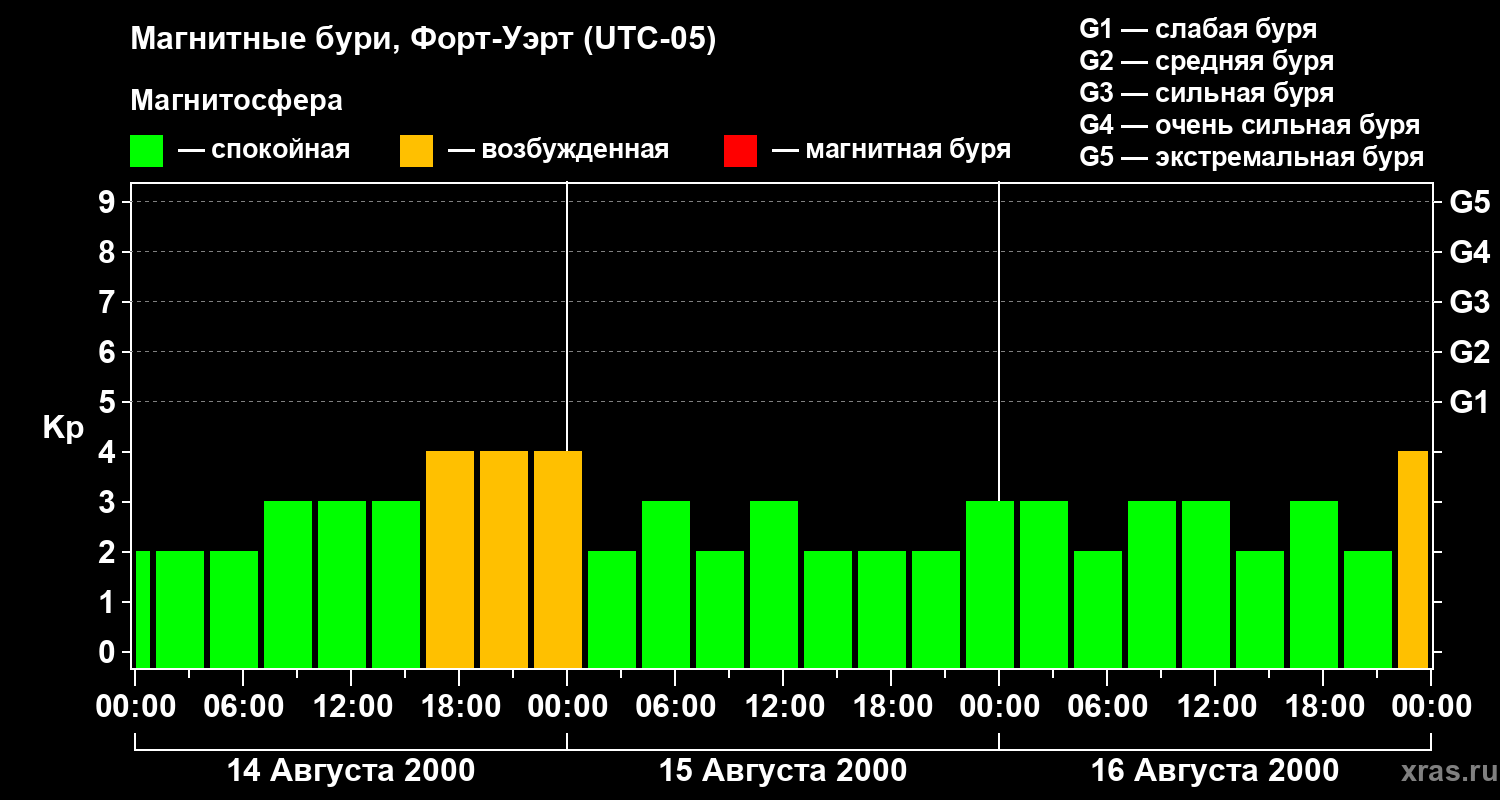Click the '— магнитная буря' legend text
This screenshot has width=1500, height=800.
point(891,151)
